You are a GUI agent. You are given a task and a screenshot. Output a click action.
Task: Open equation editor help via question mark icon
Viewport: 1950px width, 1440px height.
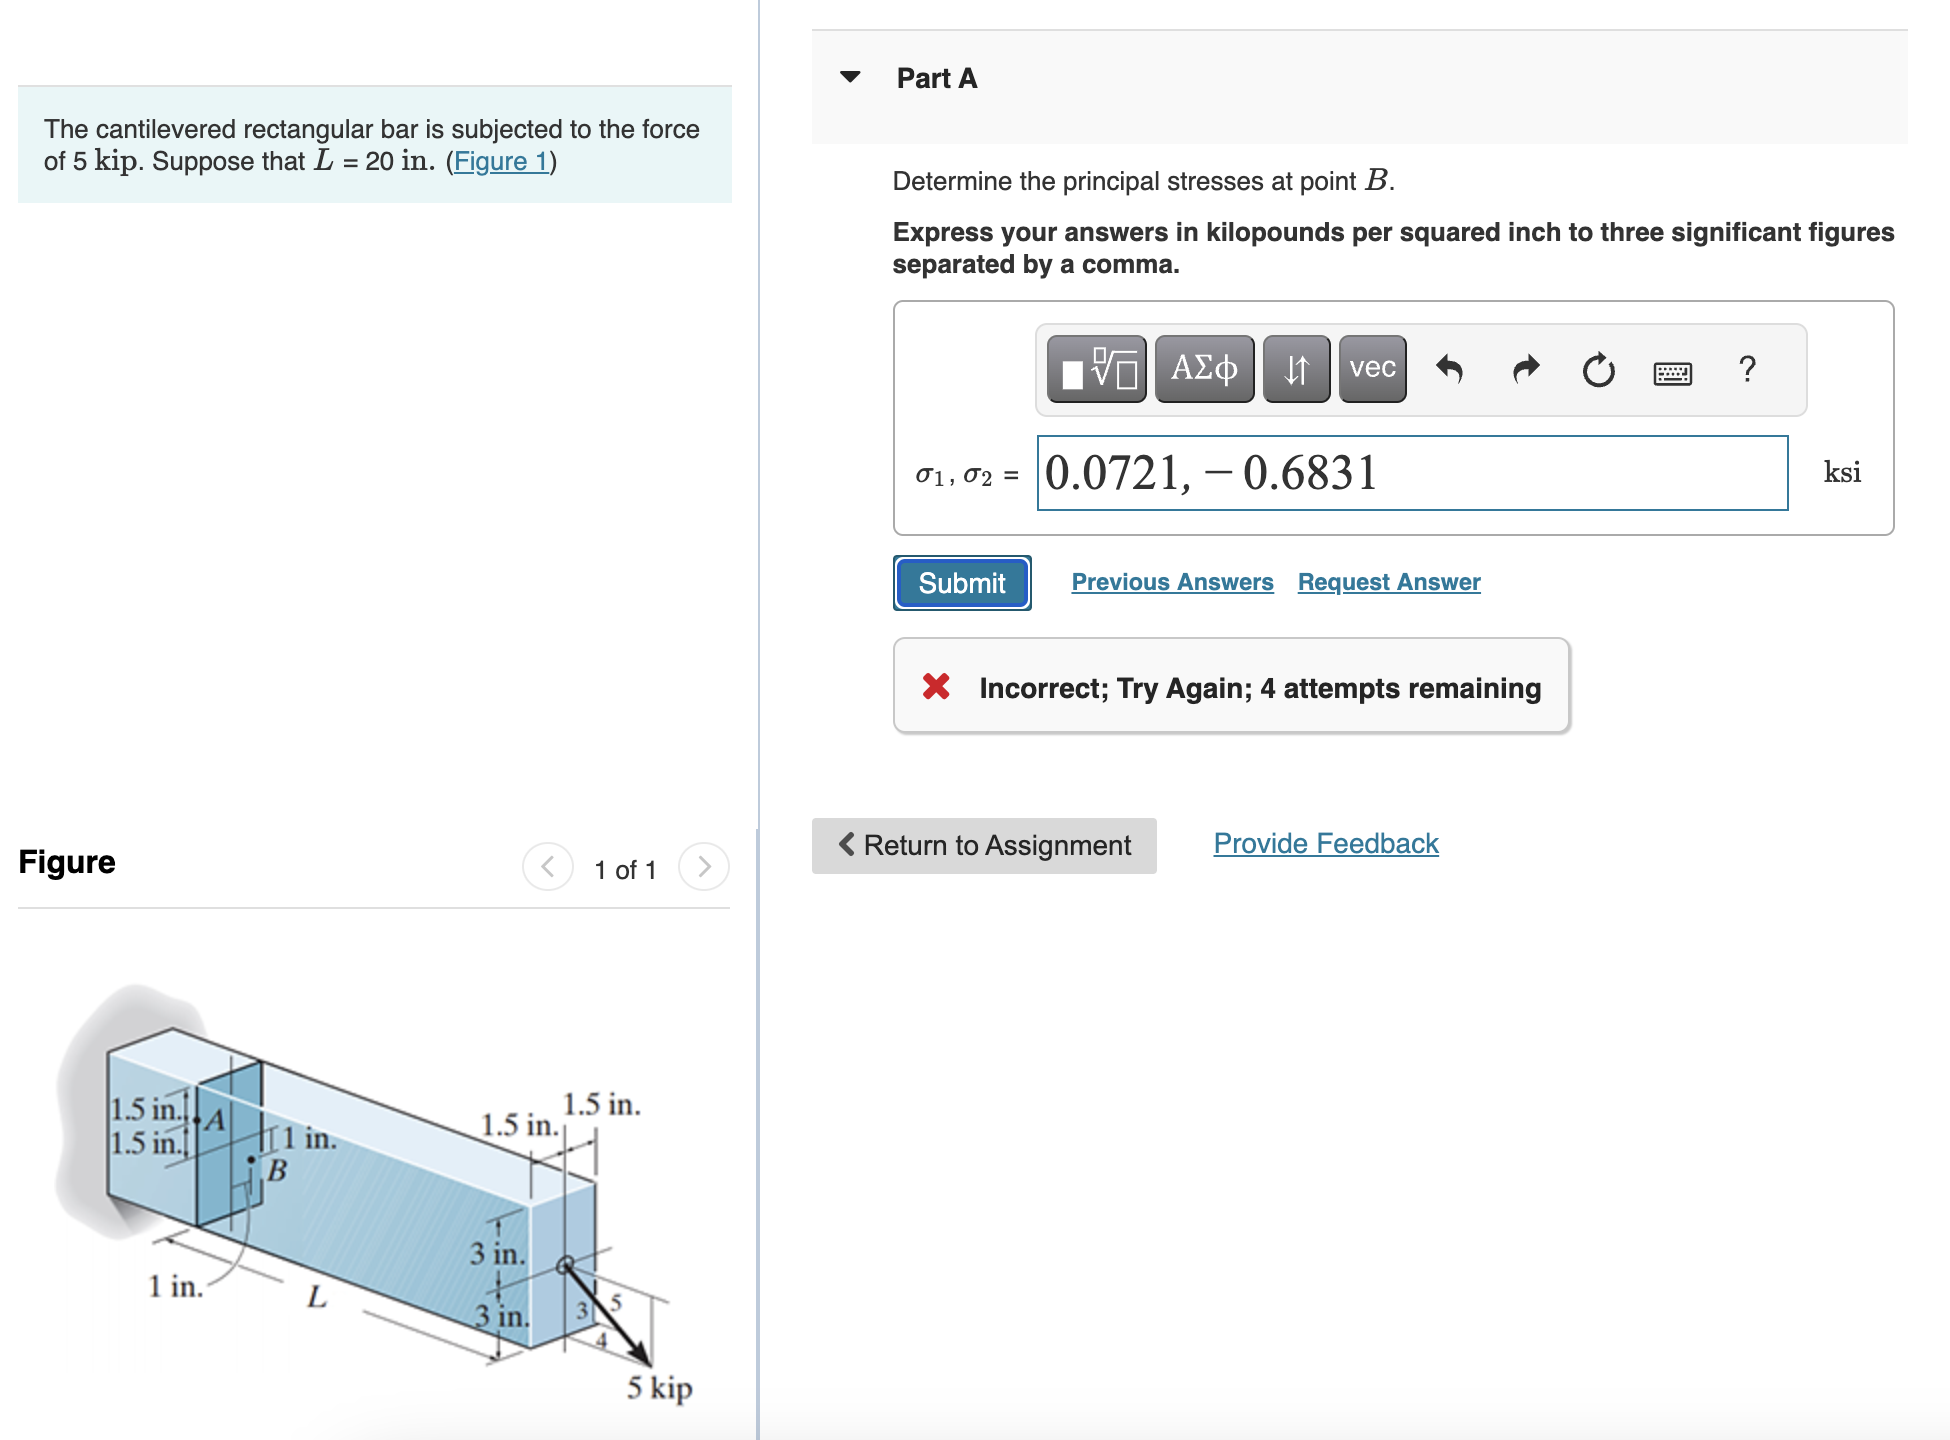[1747, 369]
